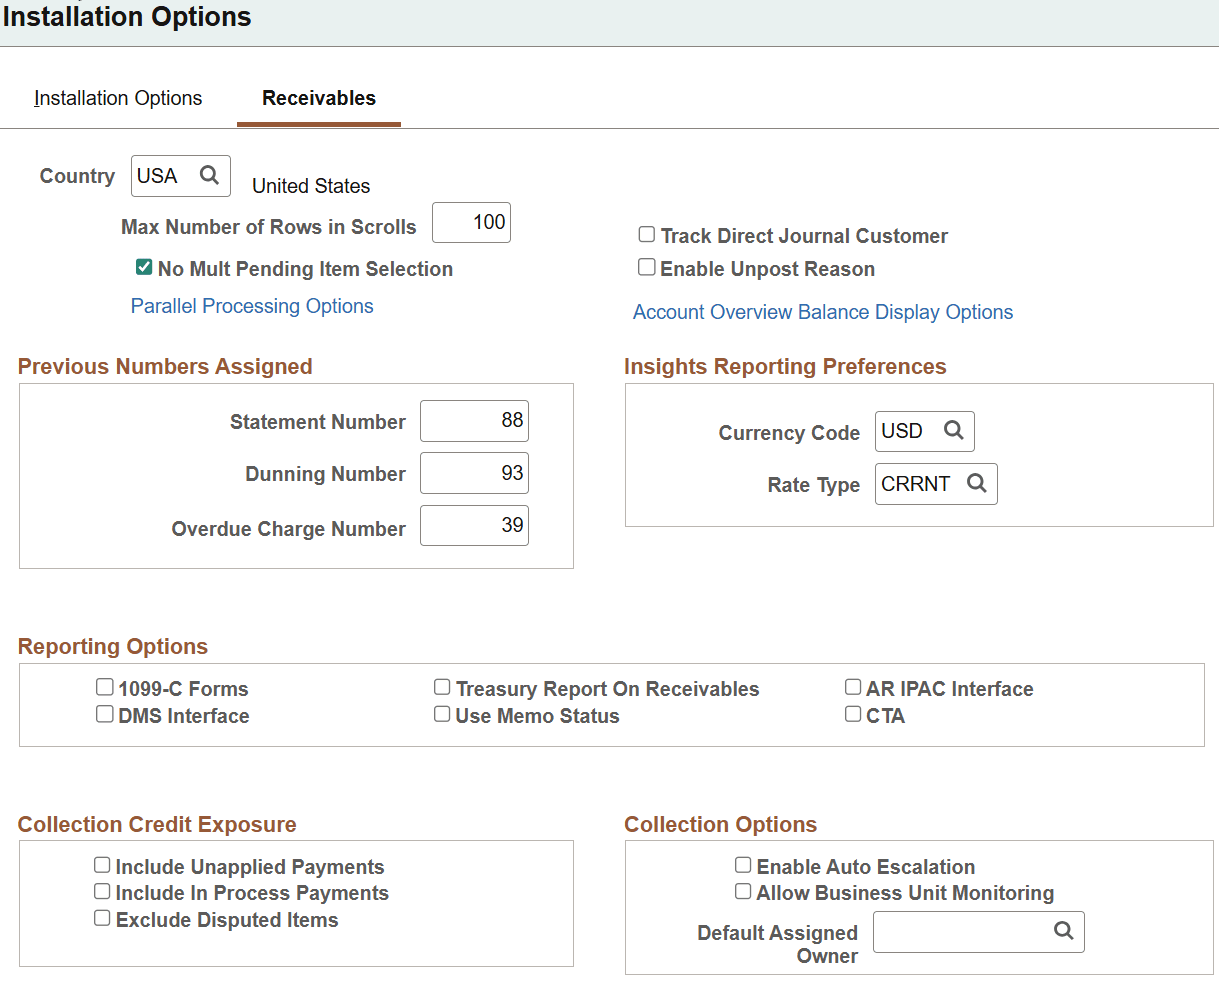Check the Use Memo Status box
The height and width of the screenshot is (982, 1219).
coord(442,713)
